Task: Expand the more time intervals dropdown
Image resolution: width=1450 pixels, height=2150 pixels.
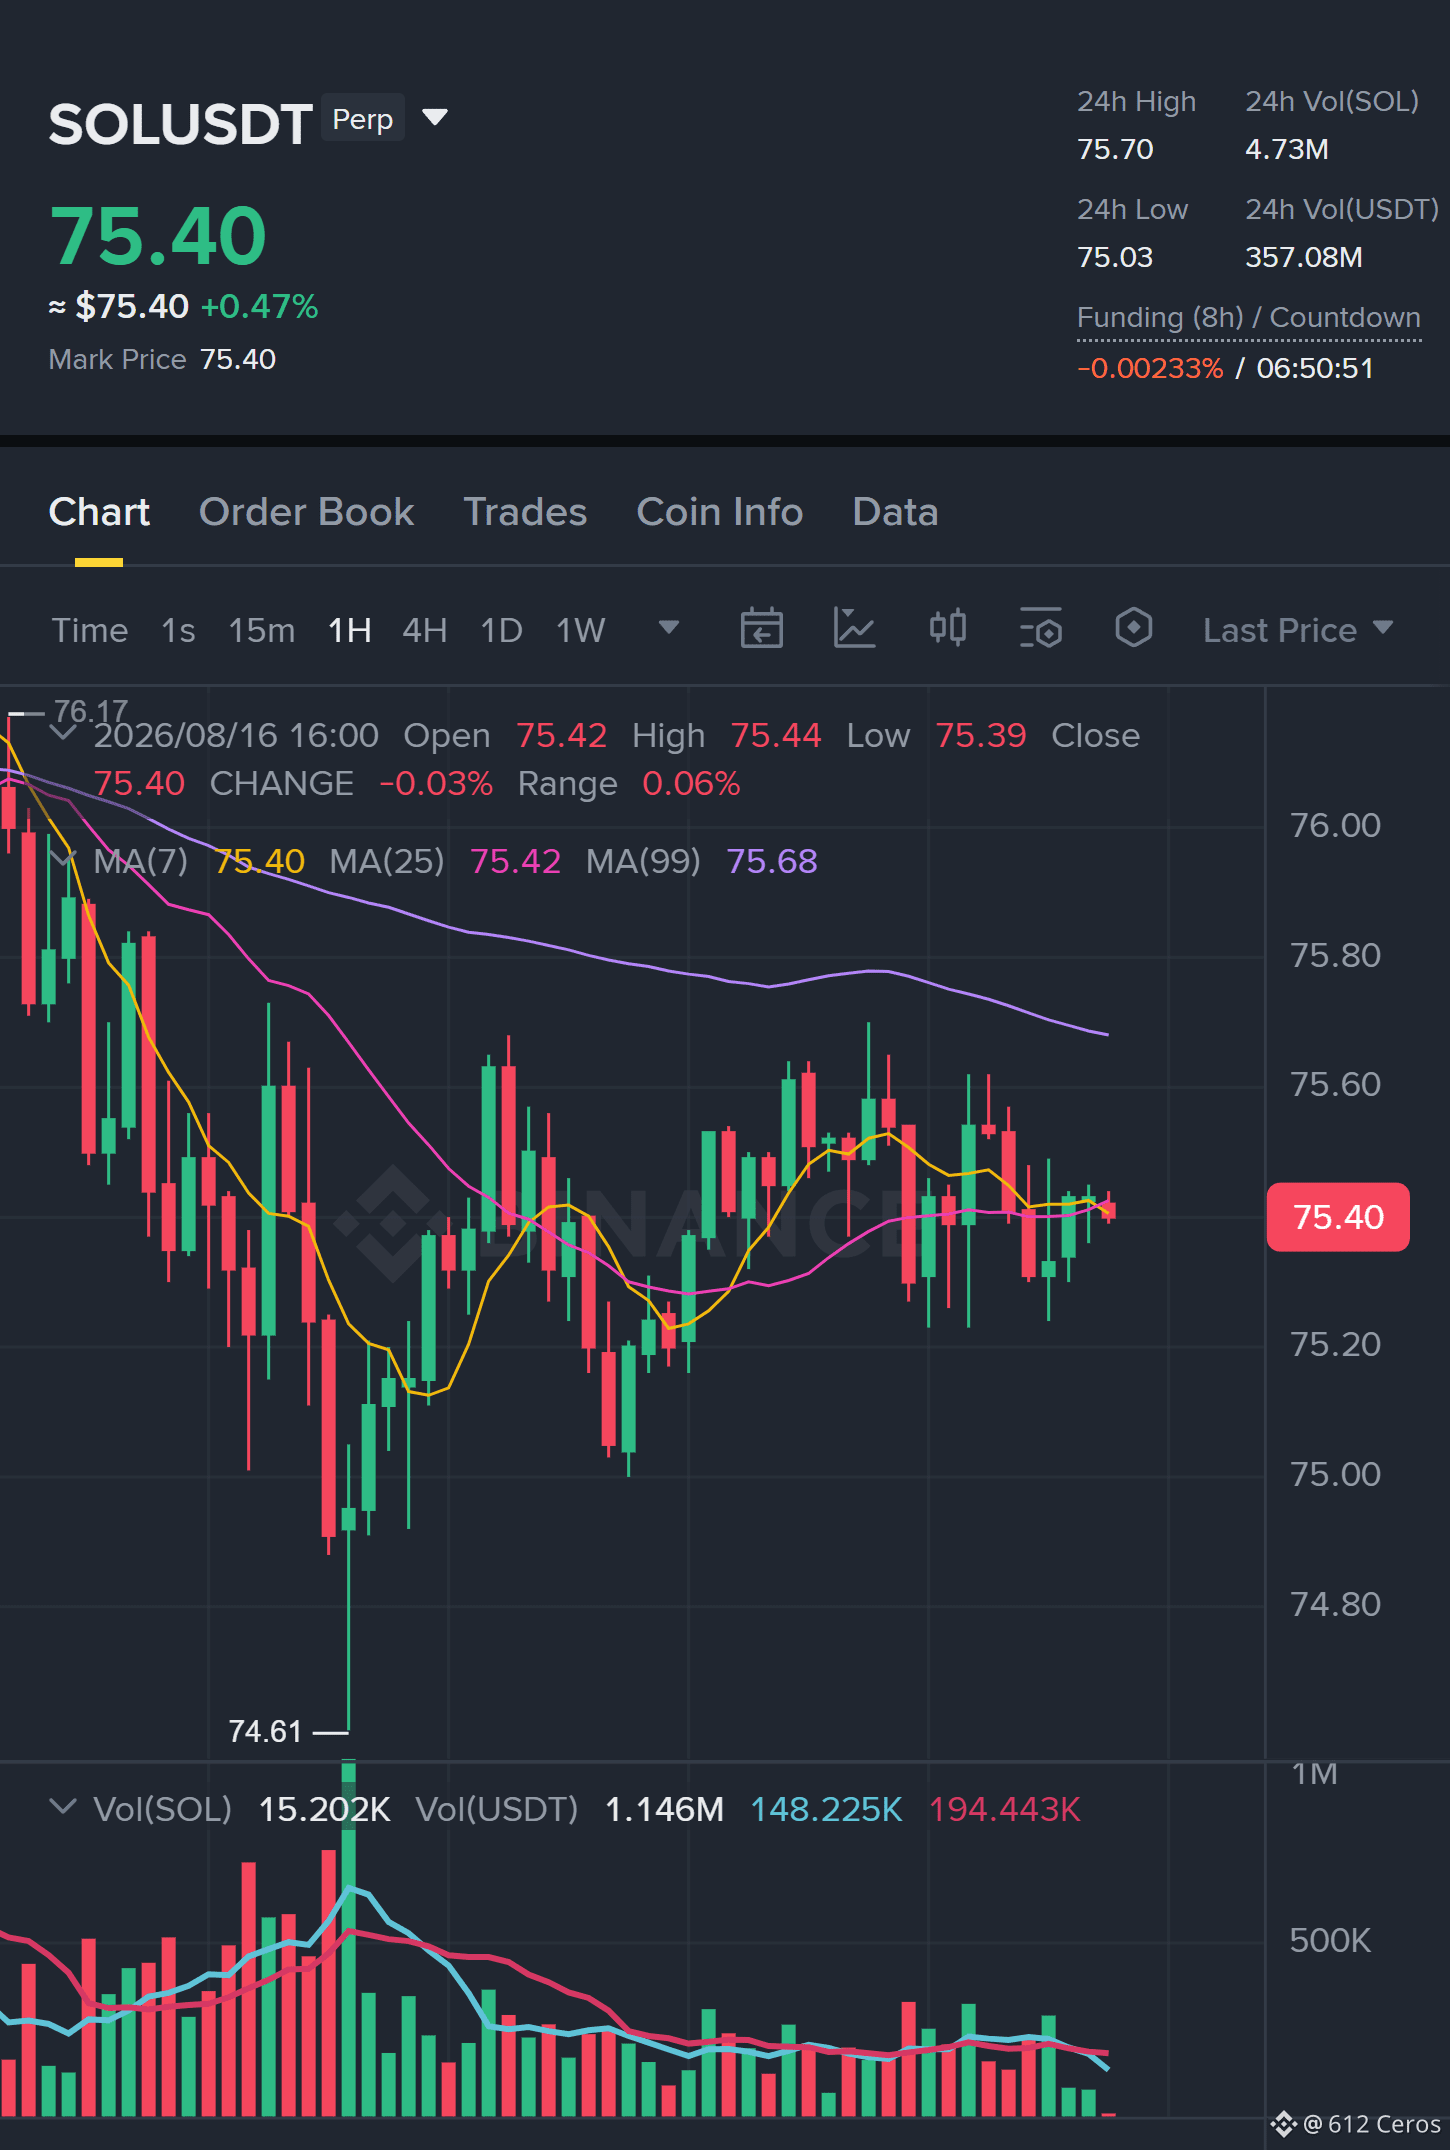Action: (669, 628)
